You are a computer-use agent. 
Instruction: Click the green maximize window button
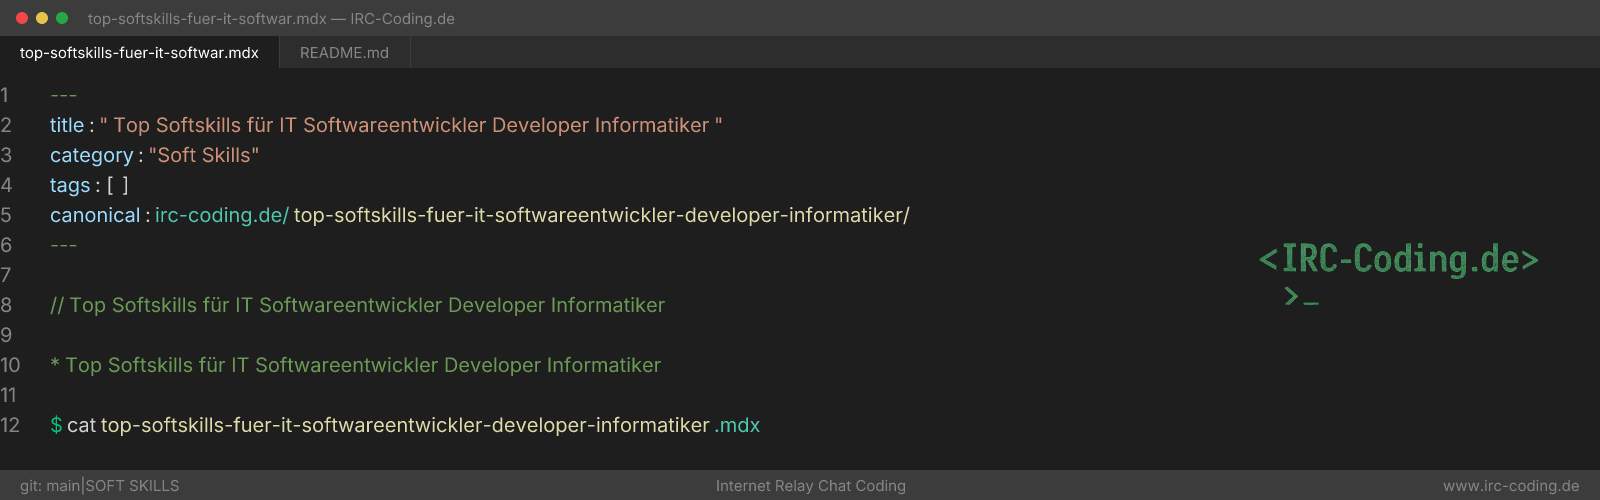[x=62, y=18]
